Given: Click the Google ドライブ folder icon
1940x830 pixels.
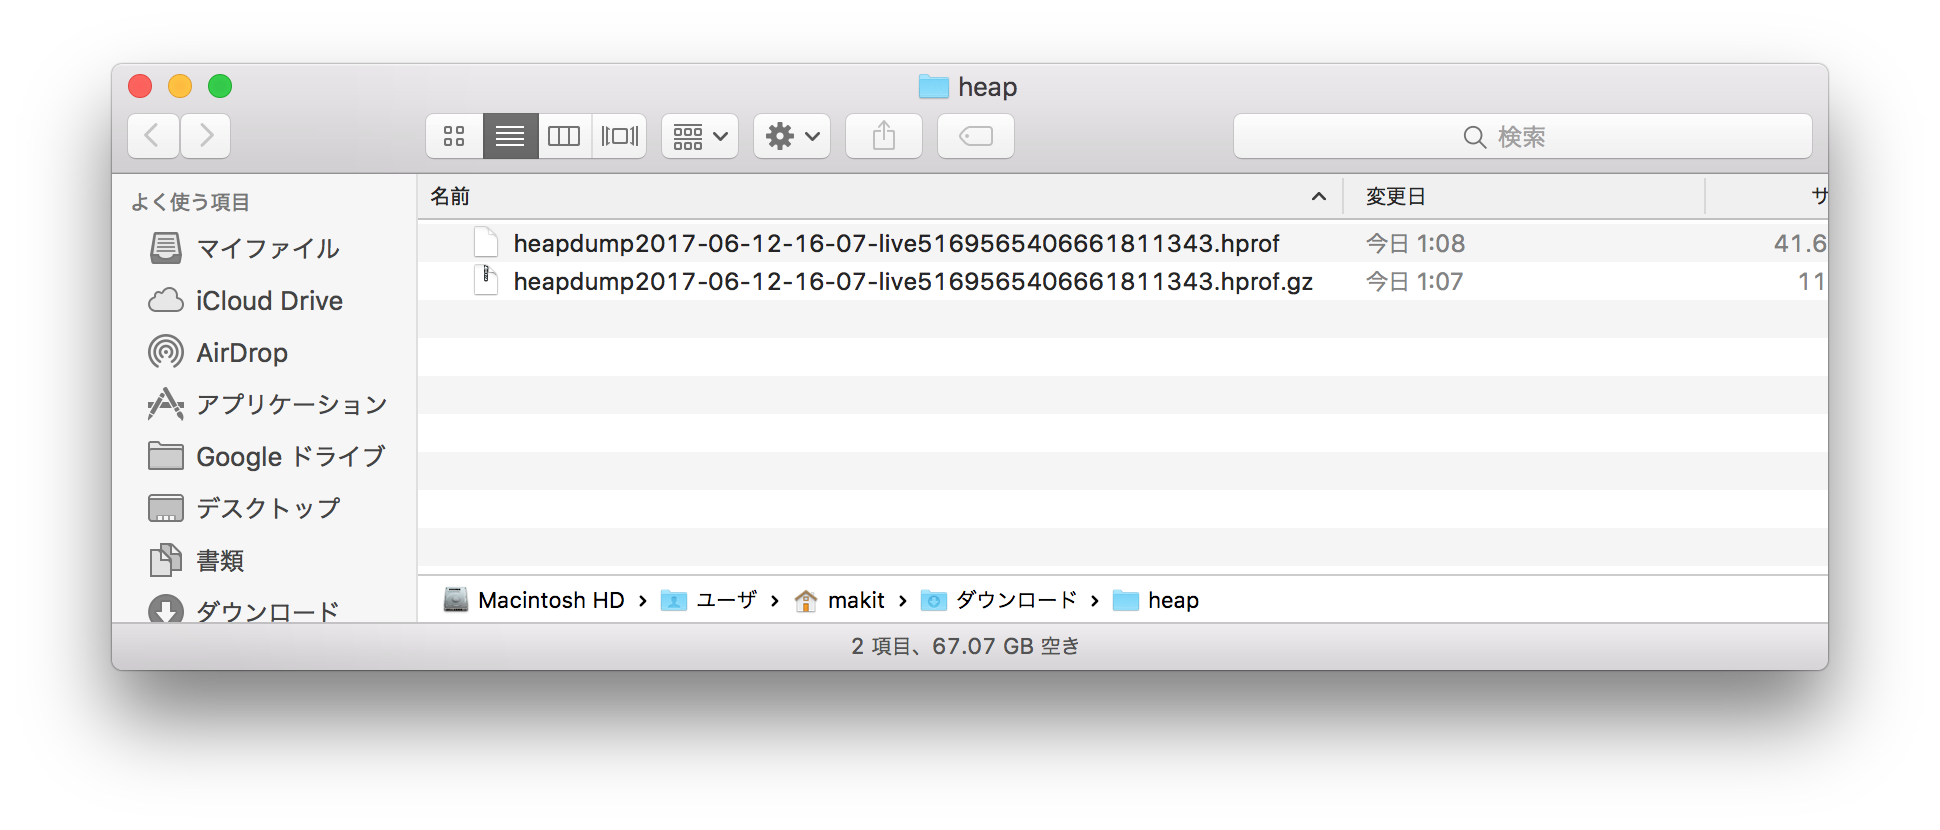Looking at the screenshot, I should (166, 456).
